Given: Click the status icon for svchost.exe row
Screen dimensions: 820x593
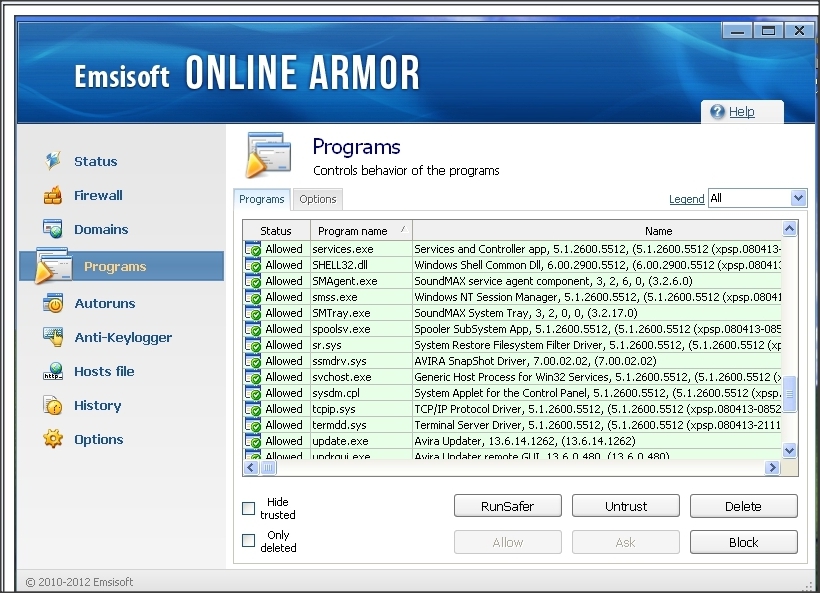Looking at the screenshot, I should point(253,377).
